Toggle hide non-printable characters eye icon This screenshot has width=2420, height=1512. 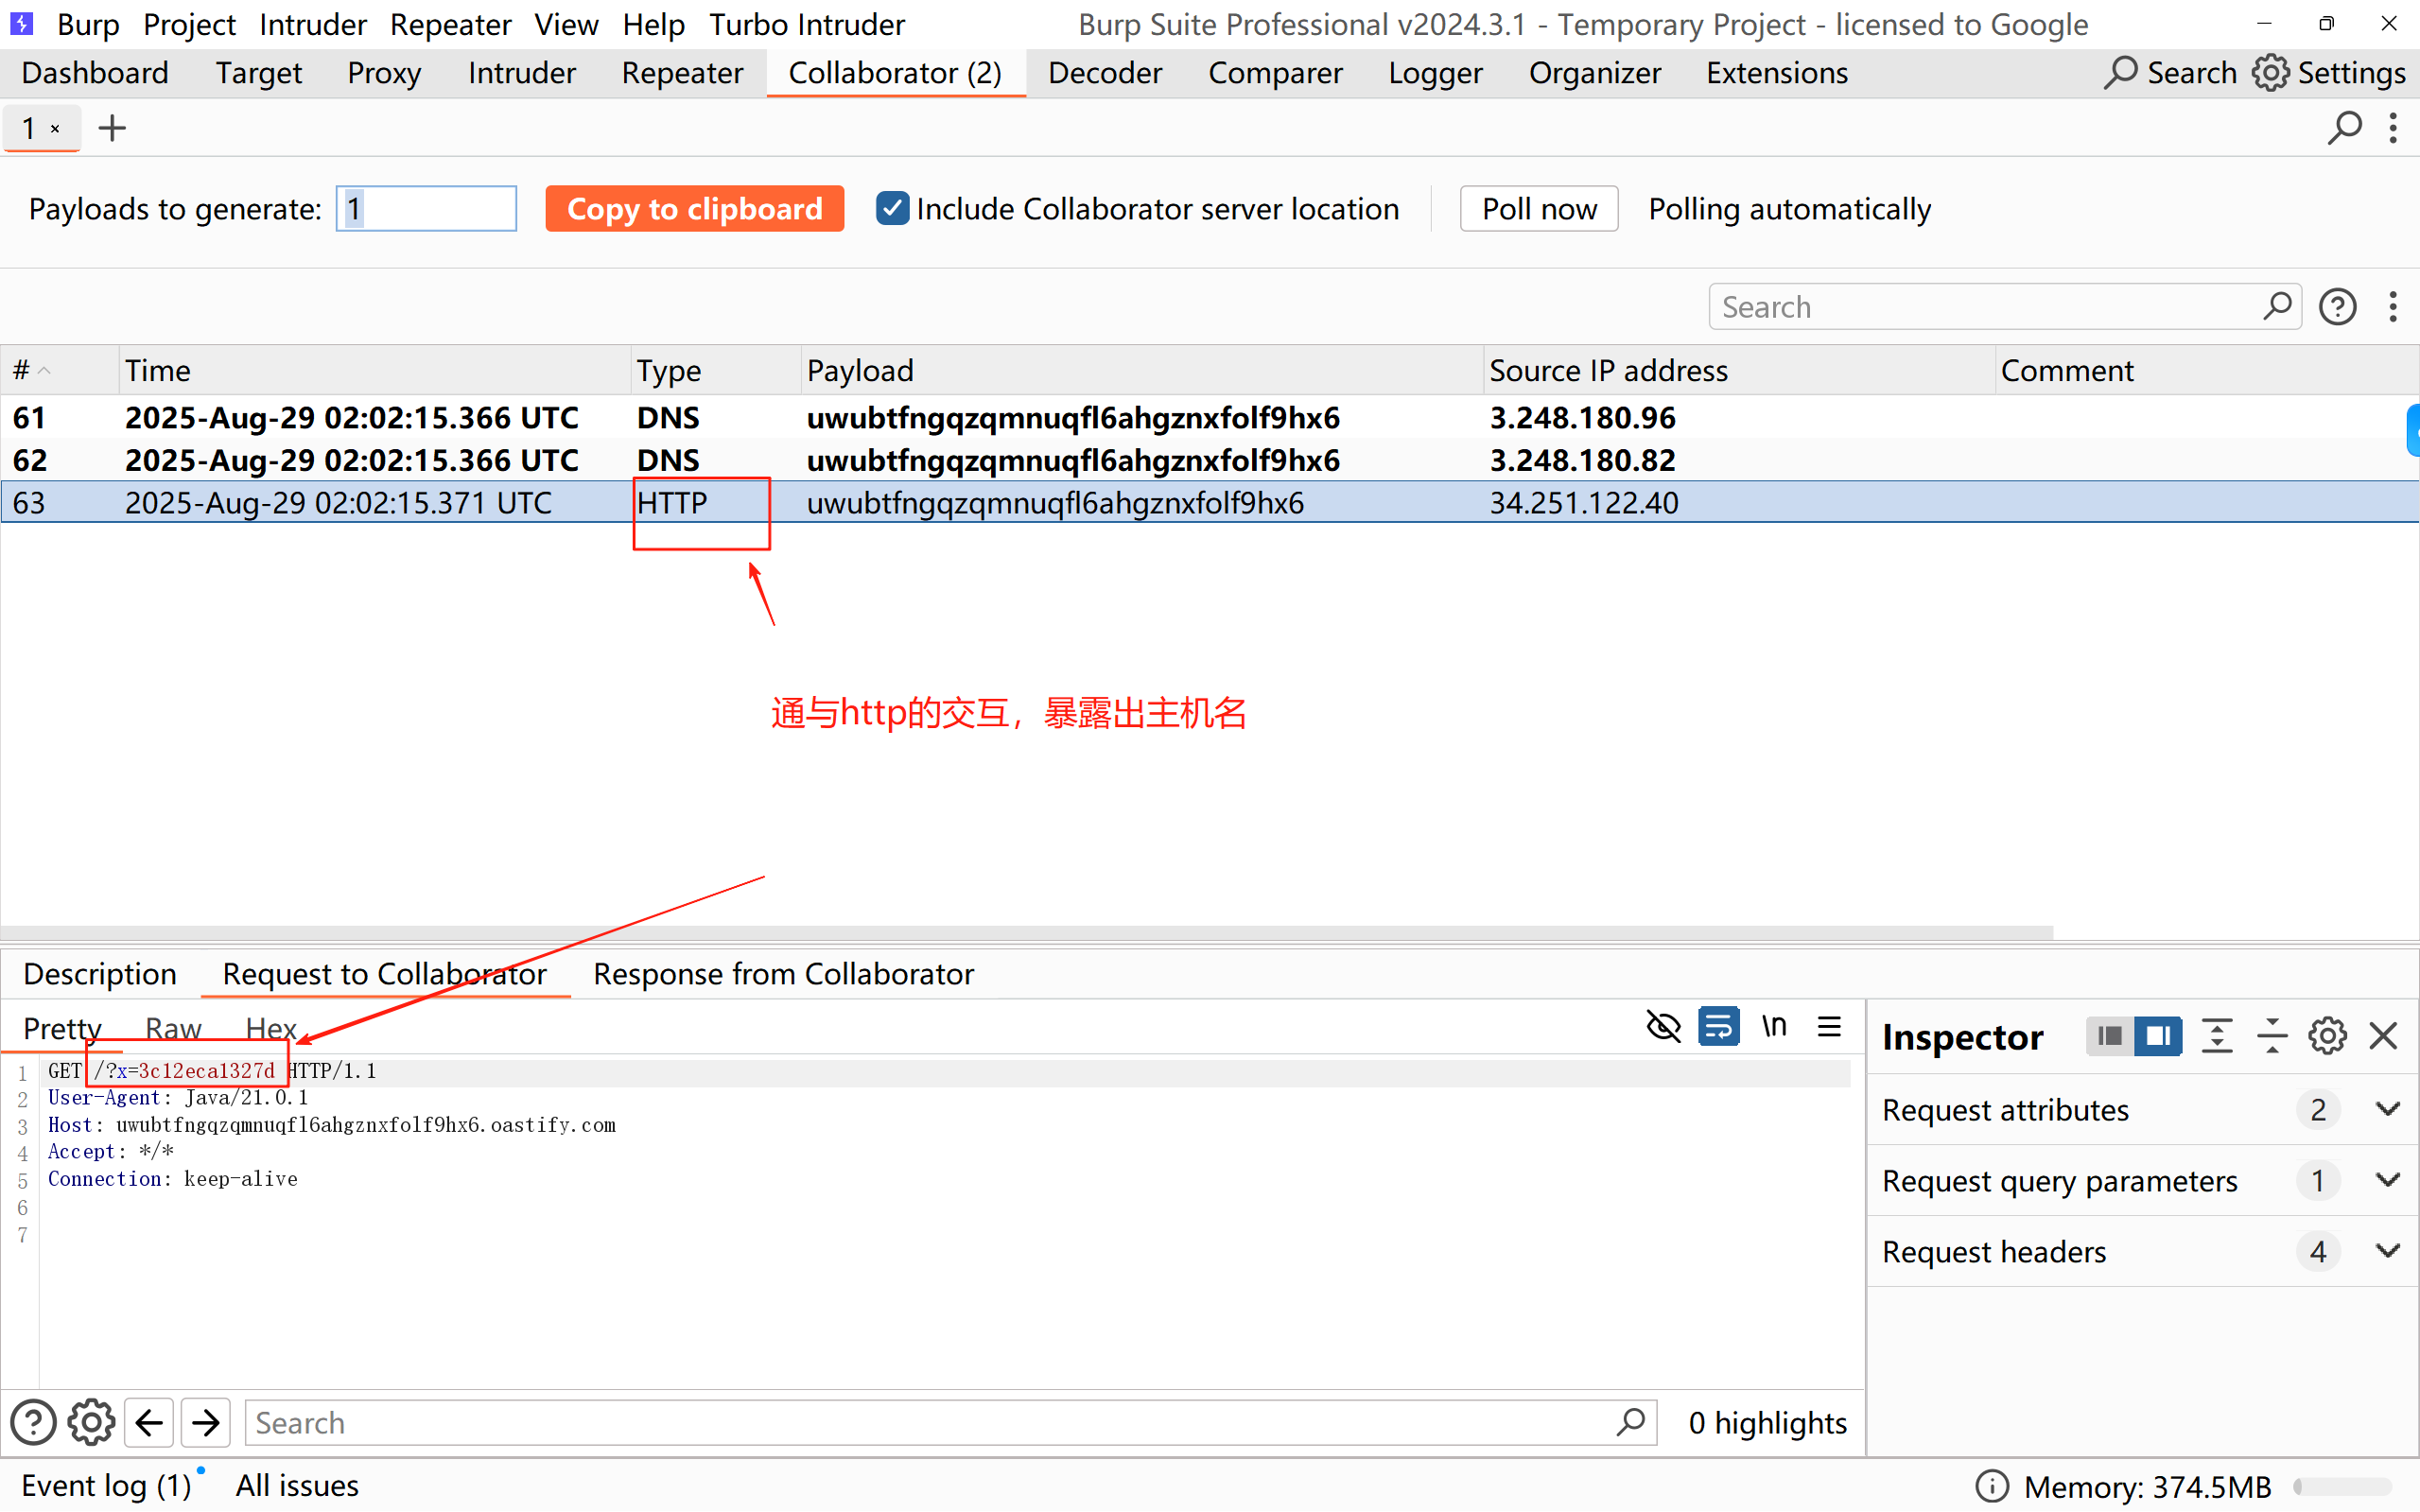pos(1663,1027)
